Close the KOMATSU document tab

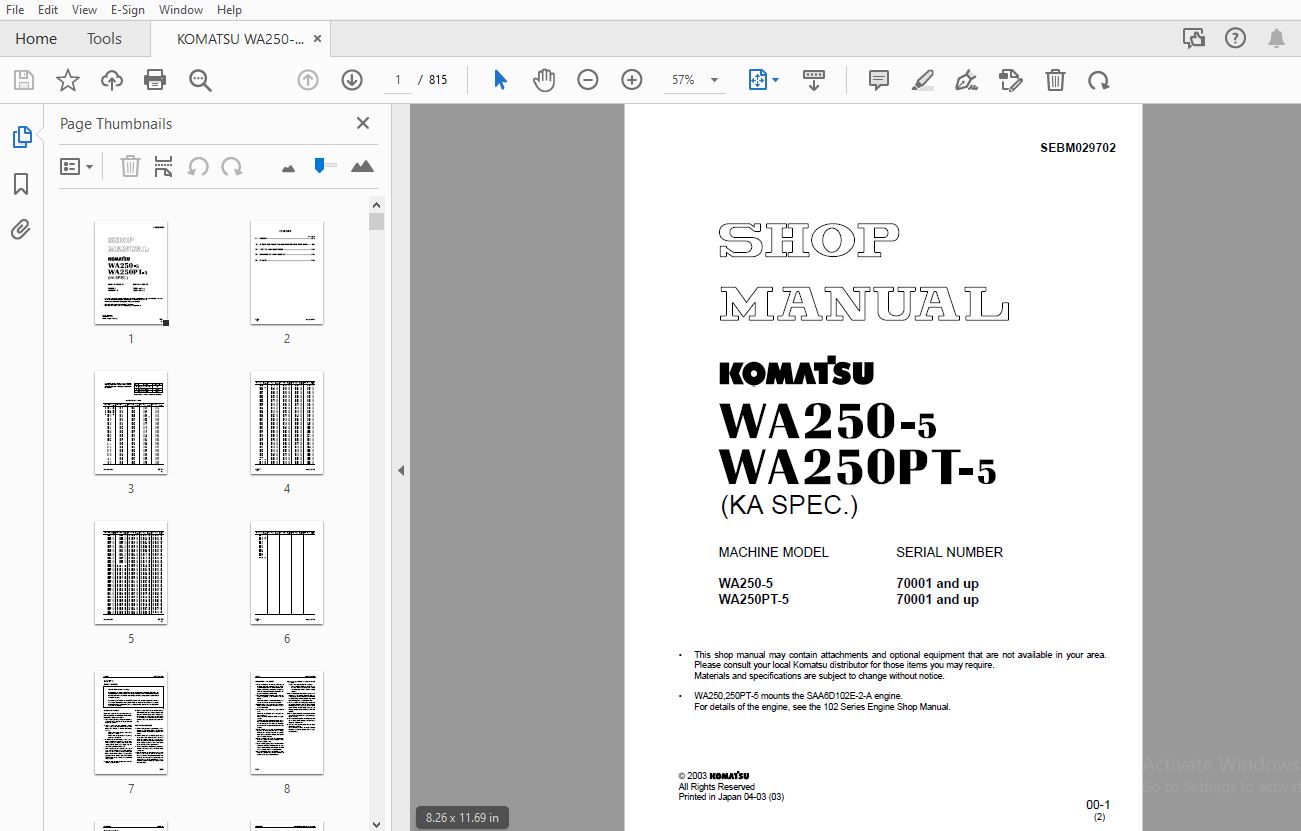pyautogui.click(x=318, y=39)
